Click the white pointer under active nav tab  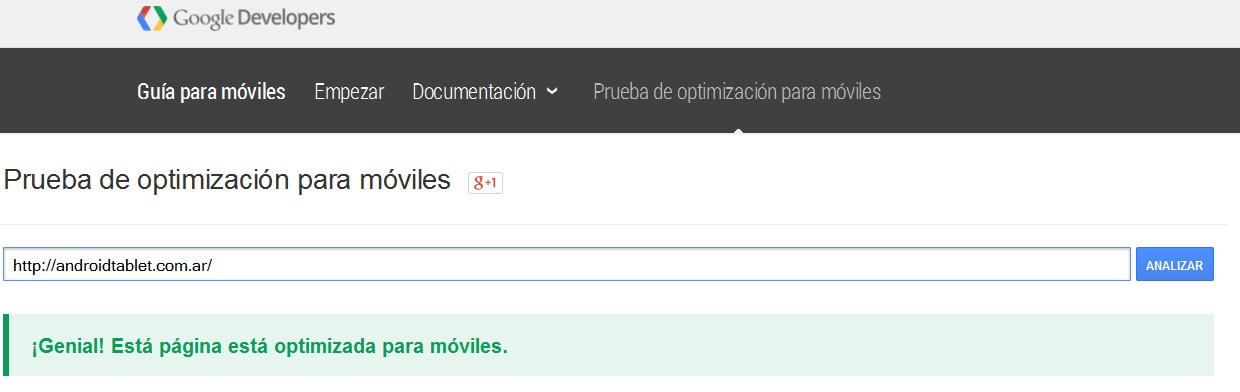pyautogui.click(x=738, y=130)
